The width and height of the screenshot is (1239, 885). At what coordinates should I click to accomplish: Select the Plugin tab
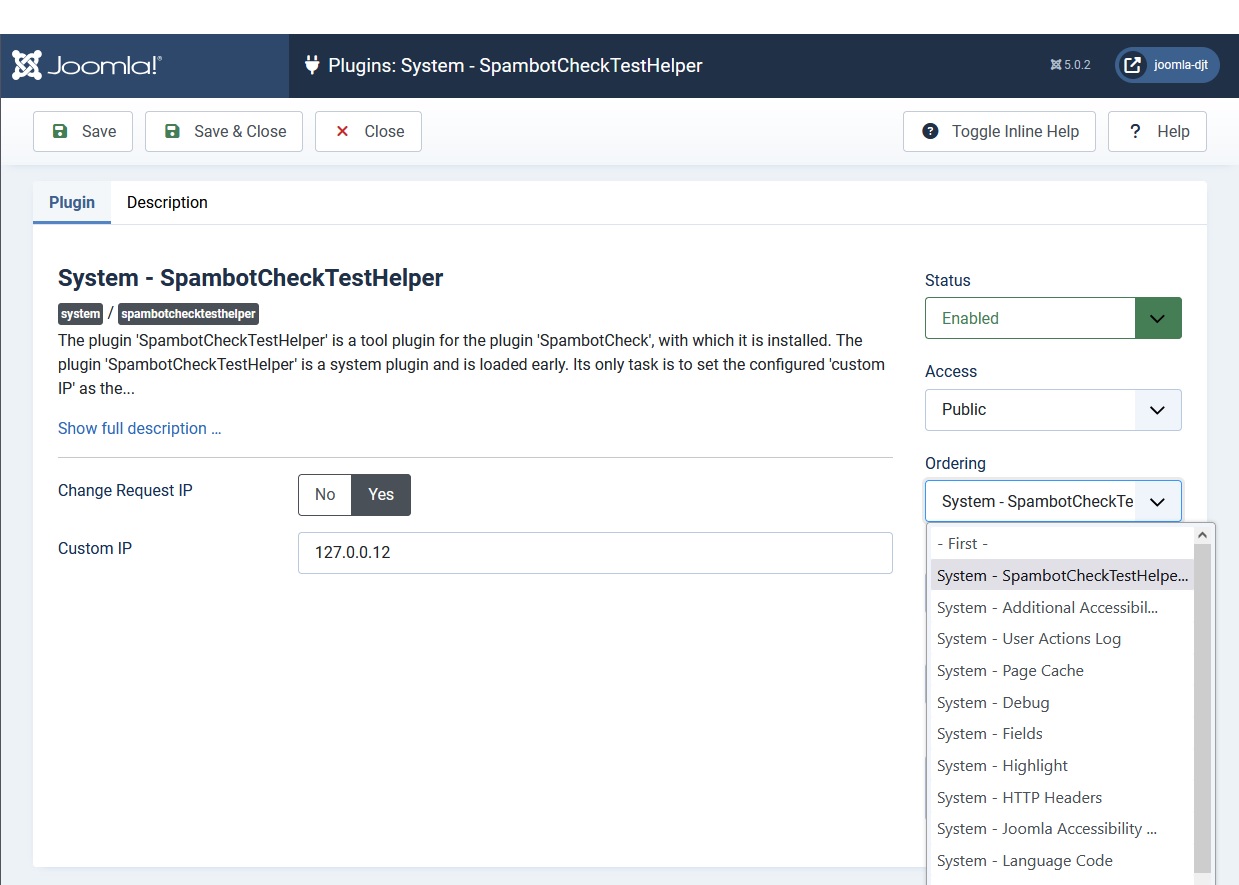(71, 202)
